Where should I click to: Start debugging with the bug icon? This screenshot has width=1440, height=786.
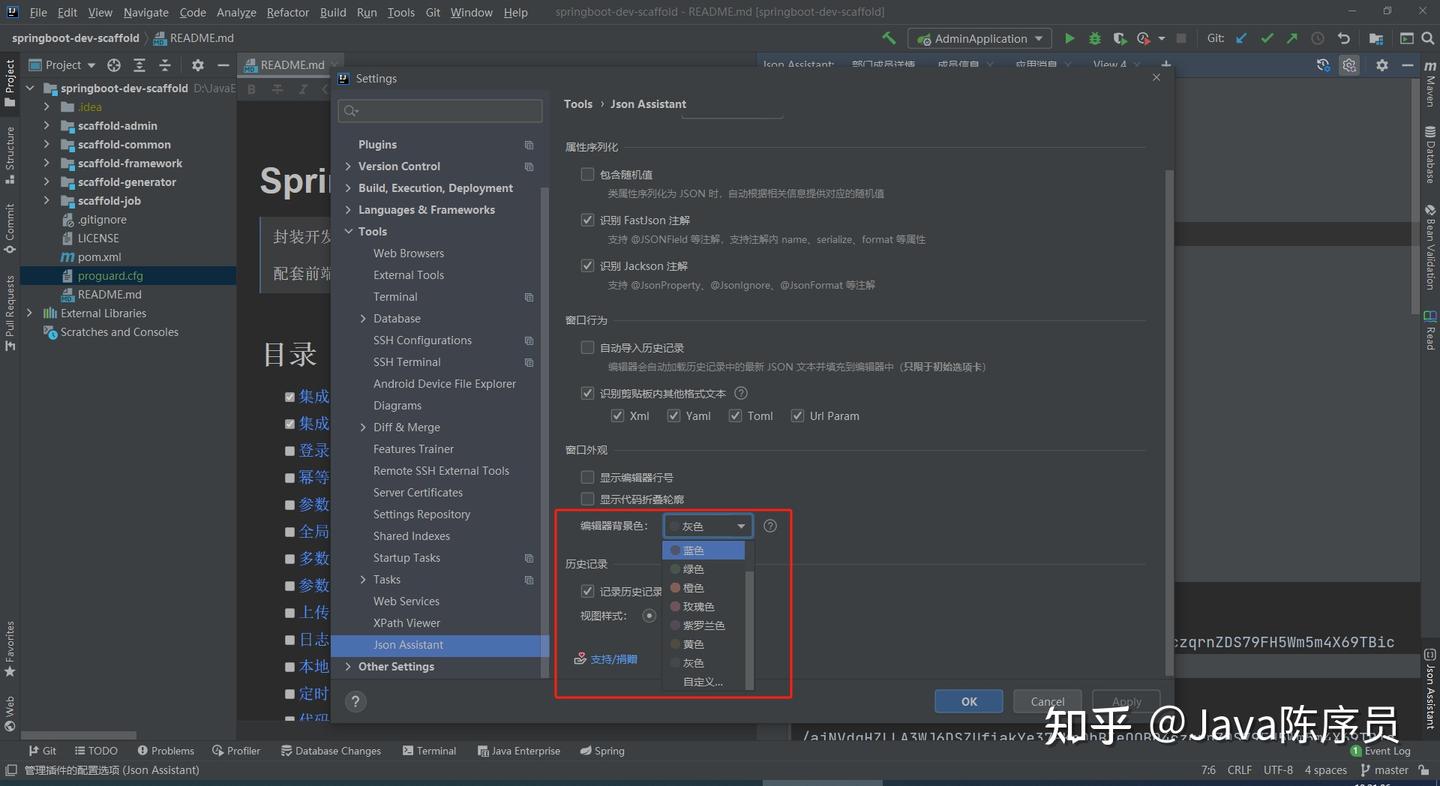tap(1094, 37)
